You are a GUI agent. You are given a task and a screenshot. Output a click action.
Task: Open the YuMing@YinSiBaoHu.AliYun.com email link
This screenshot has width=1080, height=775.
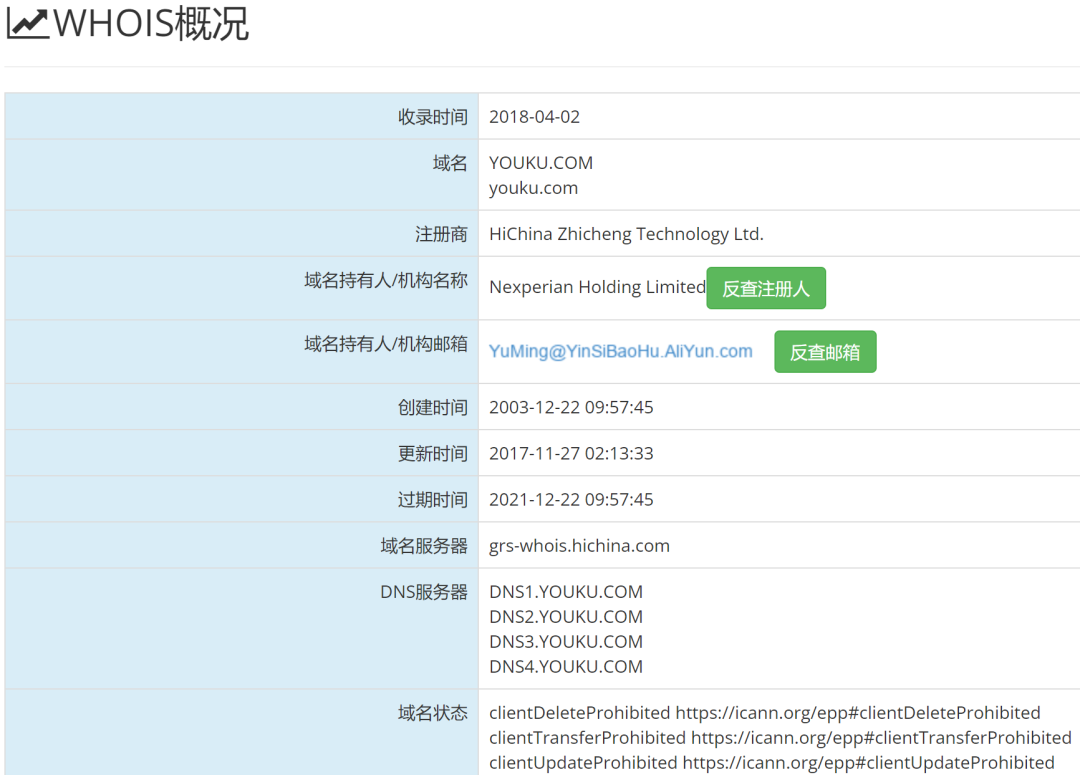(620, 351)
